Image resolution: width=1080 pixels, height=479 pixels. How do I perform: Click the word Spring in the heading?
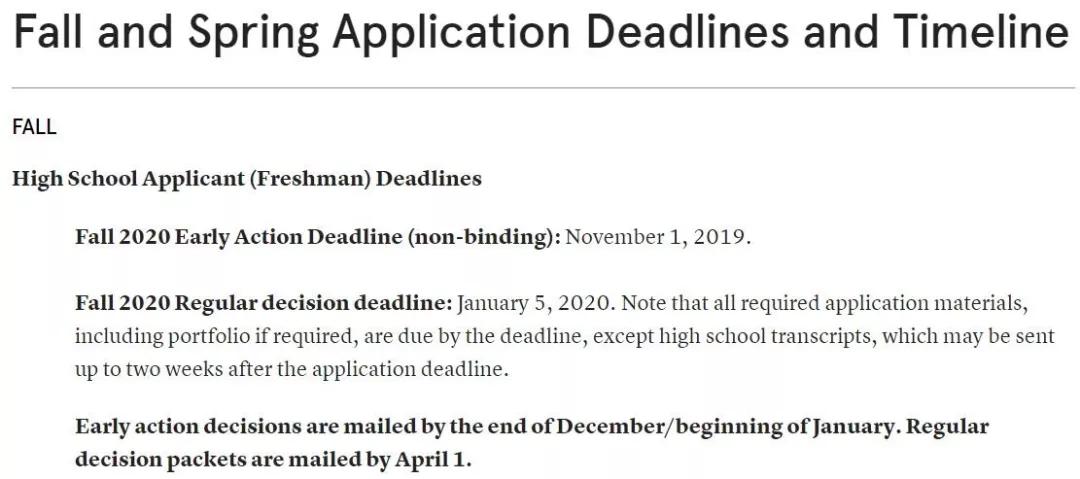[x=253, y=33]
